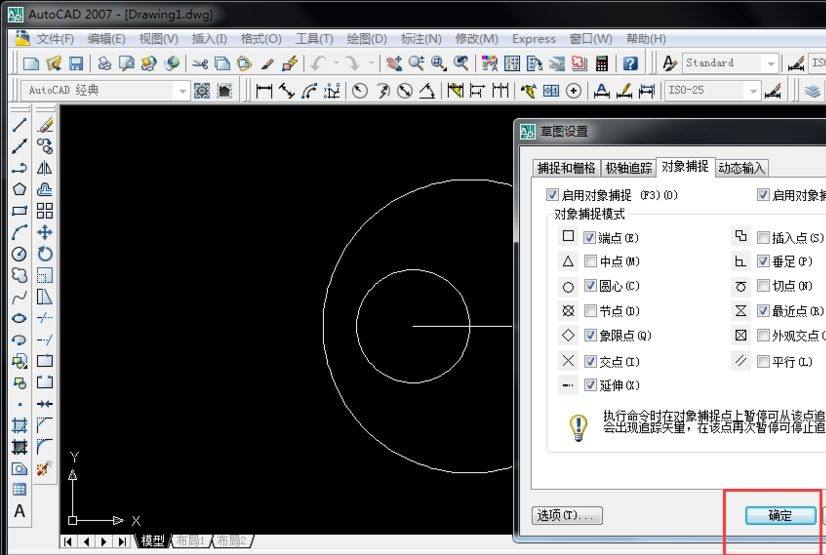This screenshot has height=555, width=826.
Task: Open the Express menu
Action: tap(534, 39)
